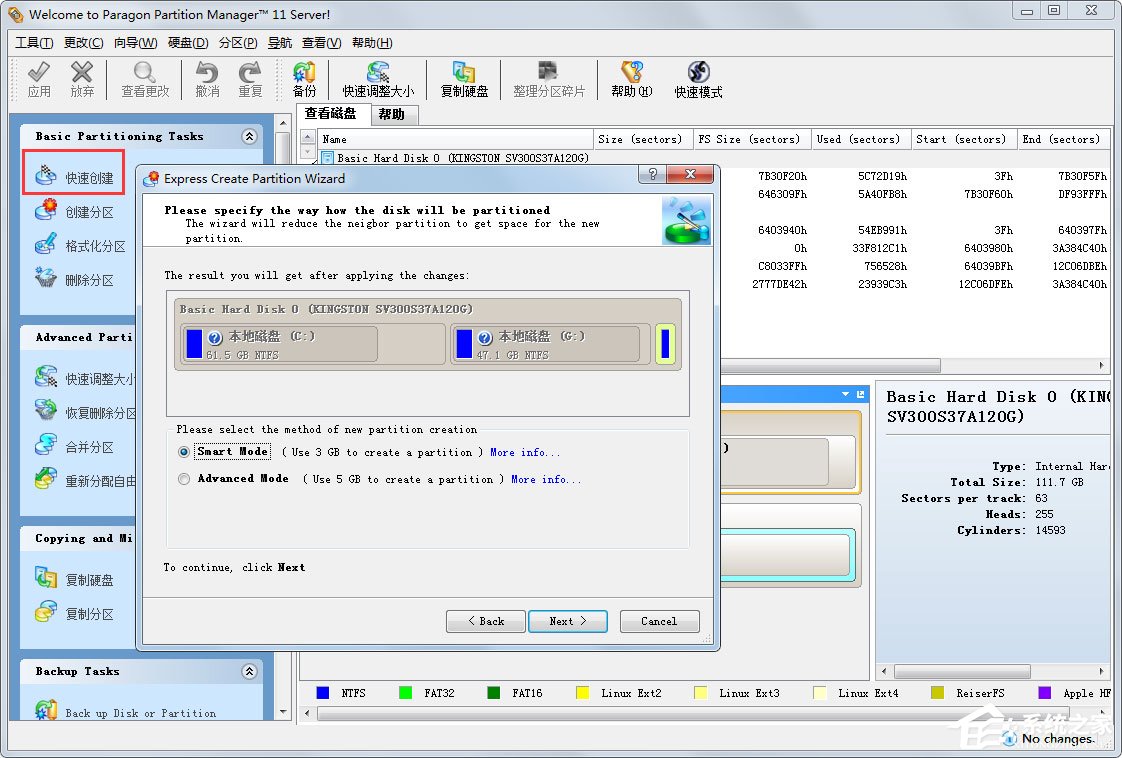This screenshot has width=1122, height=758.
Task: Select Redistribute Free Space (重新分配自由) task
Action: [84, 480]
